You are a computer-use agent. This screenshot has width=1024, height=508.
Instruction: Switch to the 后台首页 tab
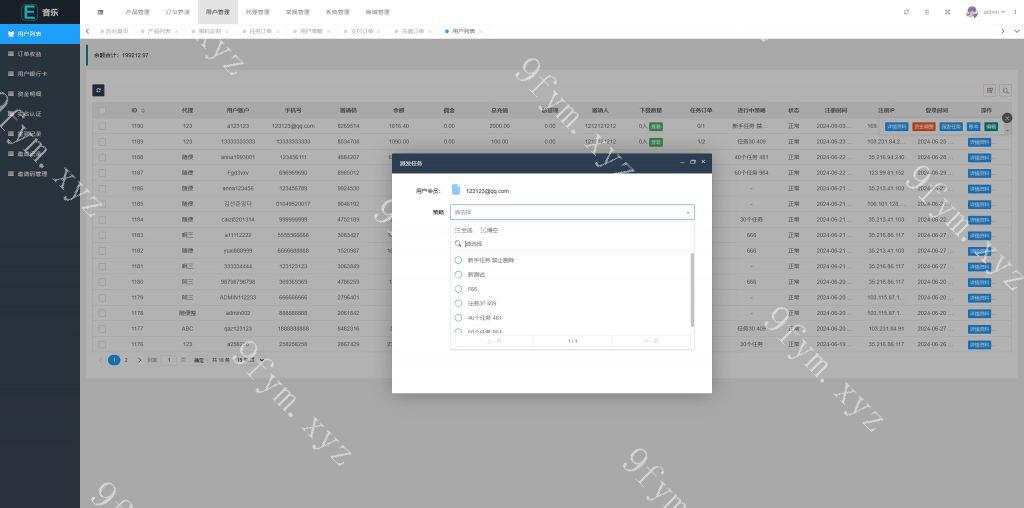pos(116,31)
